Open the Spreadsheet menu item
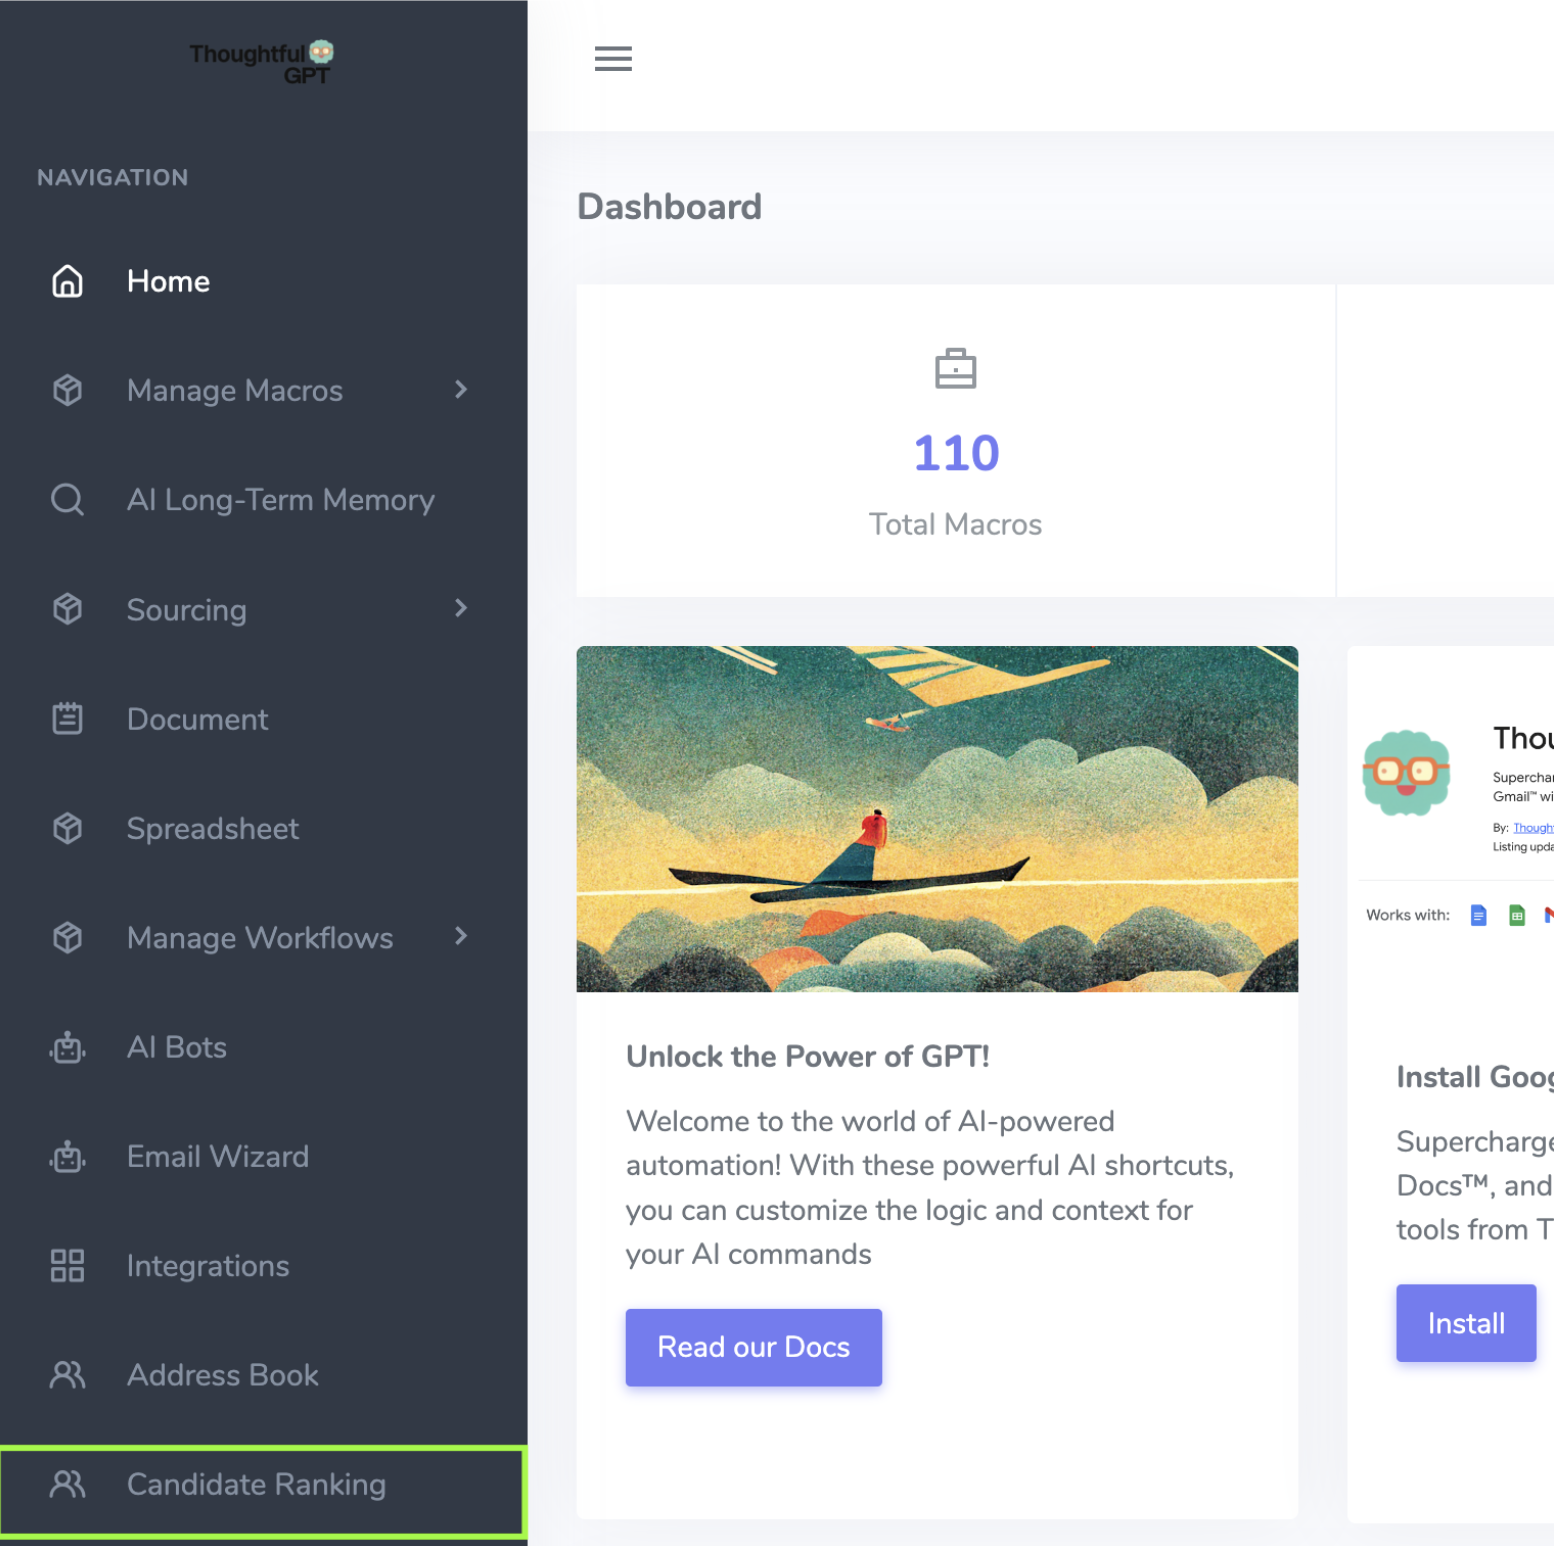Image resolution: width=1554 pixels, height=1546 pixels. [264, 828]
